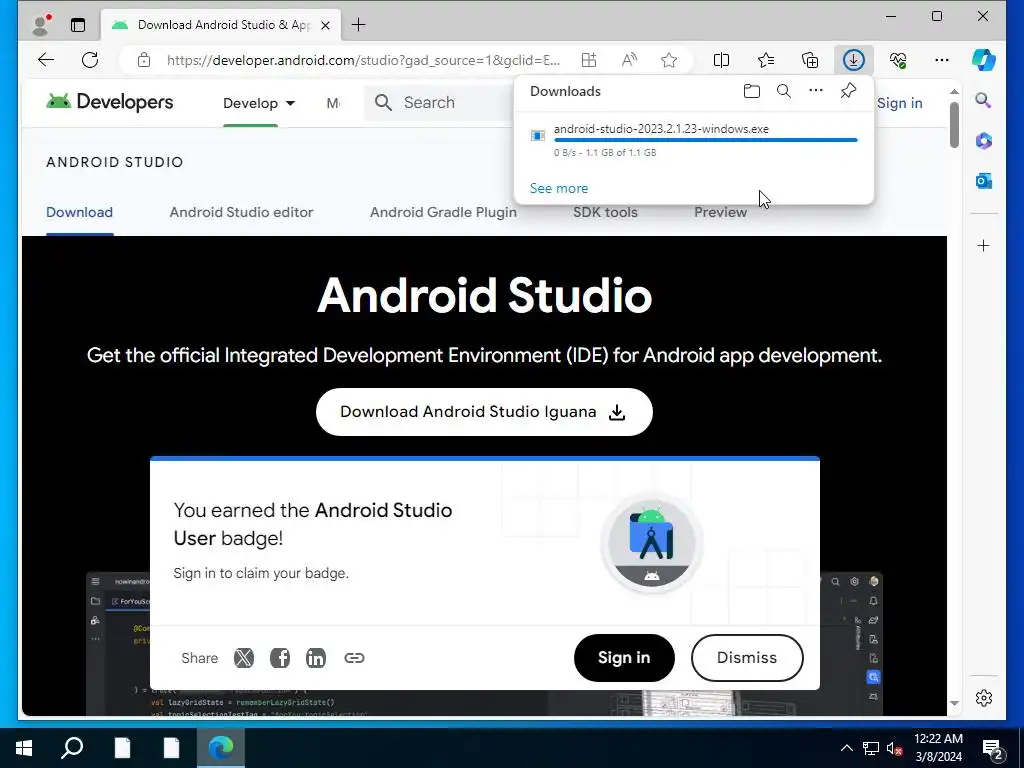Toggle the Downloads toolbar button
The width and height of the screenshot is (1024, 768).
(x=854, y=60)
